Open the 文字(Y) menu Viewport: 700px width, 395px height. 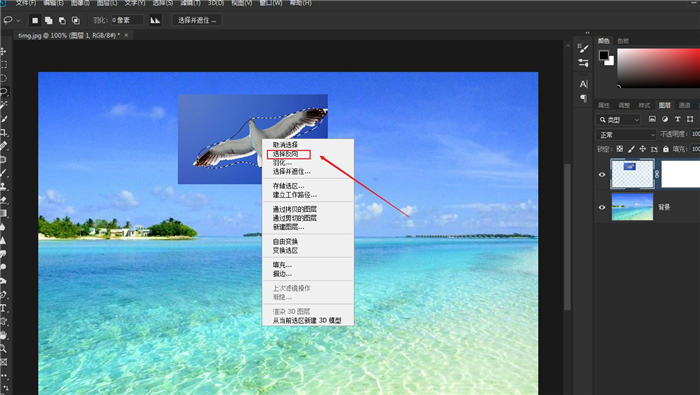(x=134, y=3)
